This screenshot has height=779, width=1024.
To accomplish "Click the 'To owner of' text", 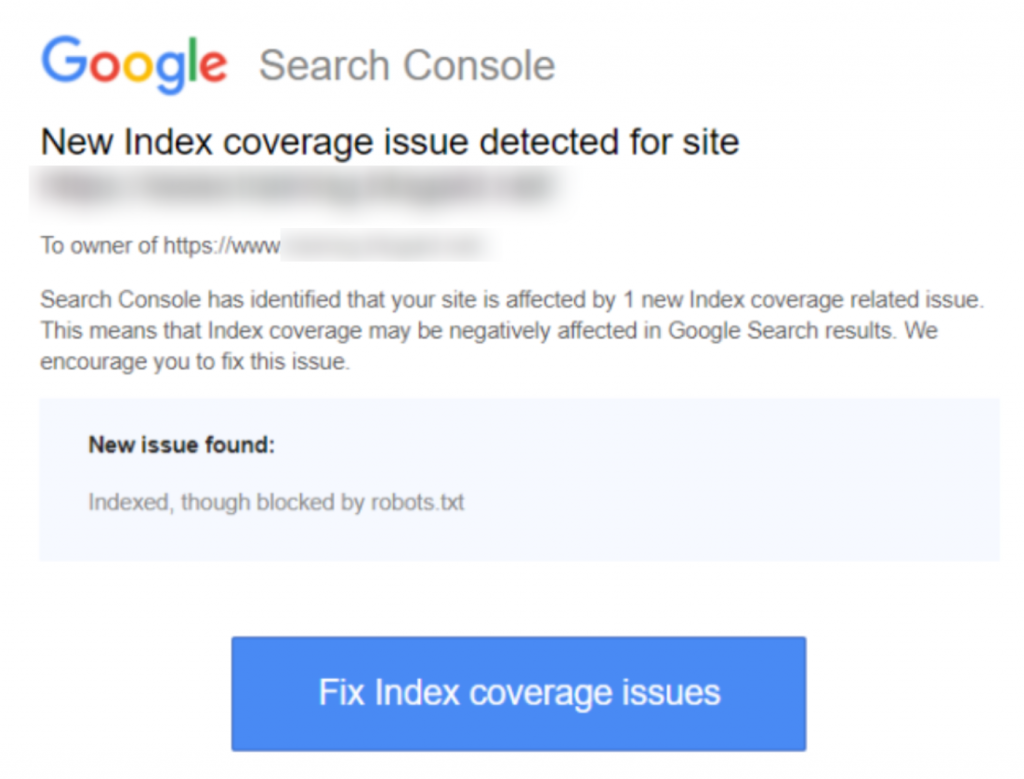I will 100,245.
